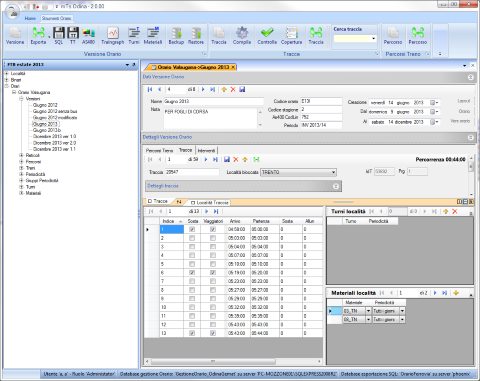
Task: Toggle Sosta checkbox in row 6
Action: click(192, 273)
